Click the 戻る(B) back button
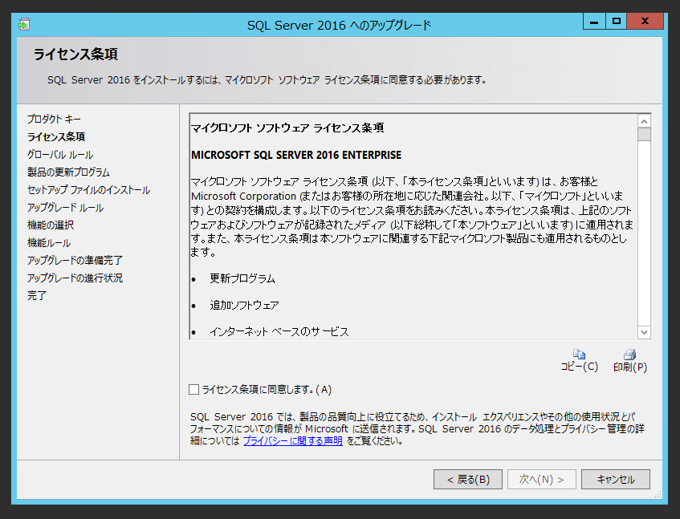The width and height of the screenshot is (680, 519). [468, 479]
